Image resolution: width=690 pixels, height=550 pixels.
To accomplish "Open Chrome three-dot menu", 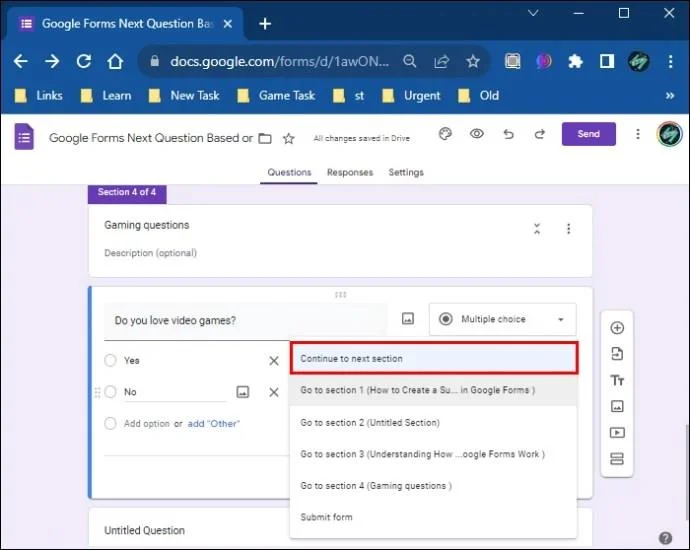I will [x=670, y=61].
